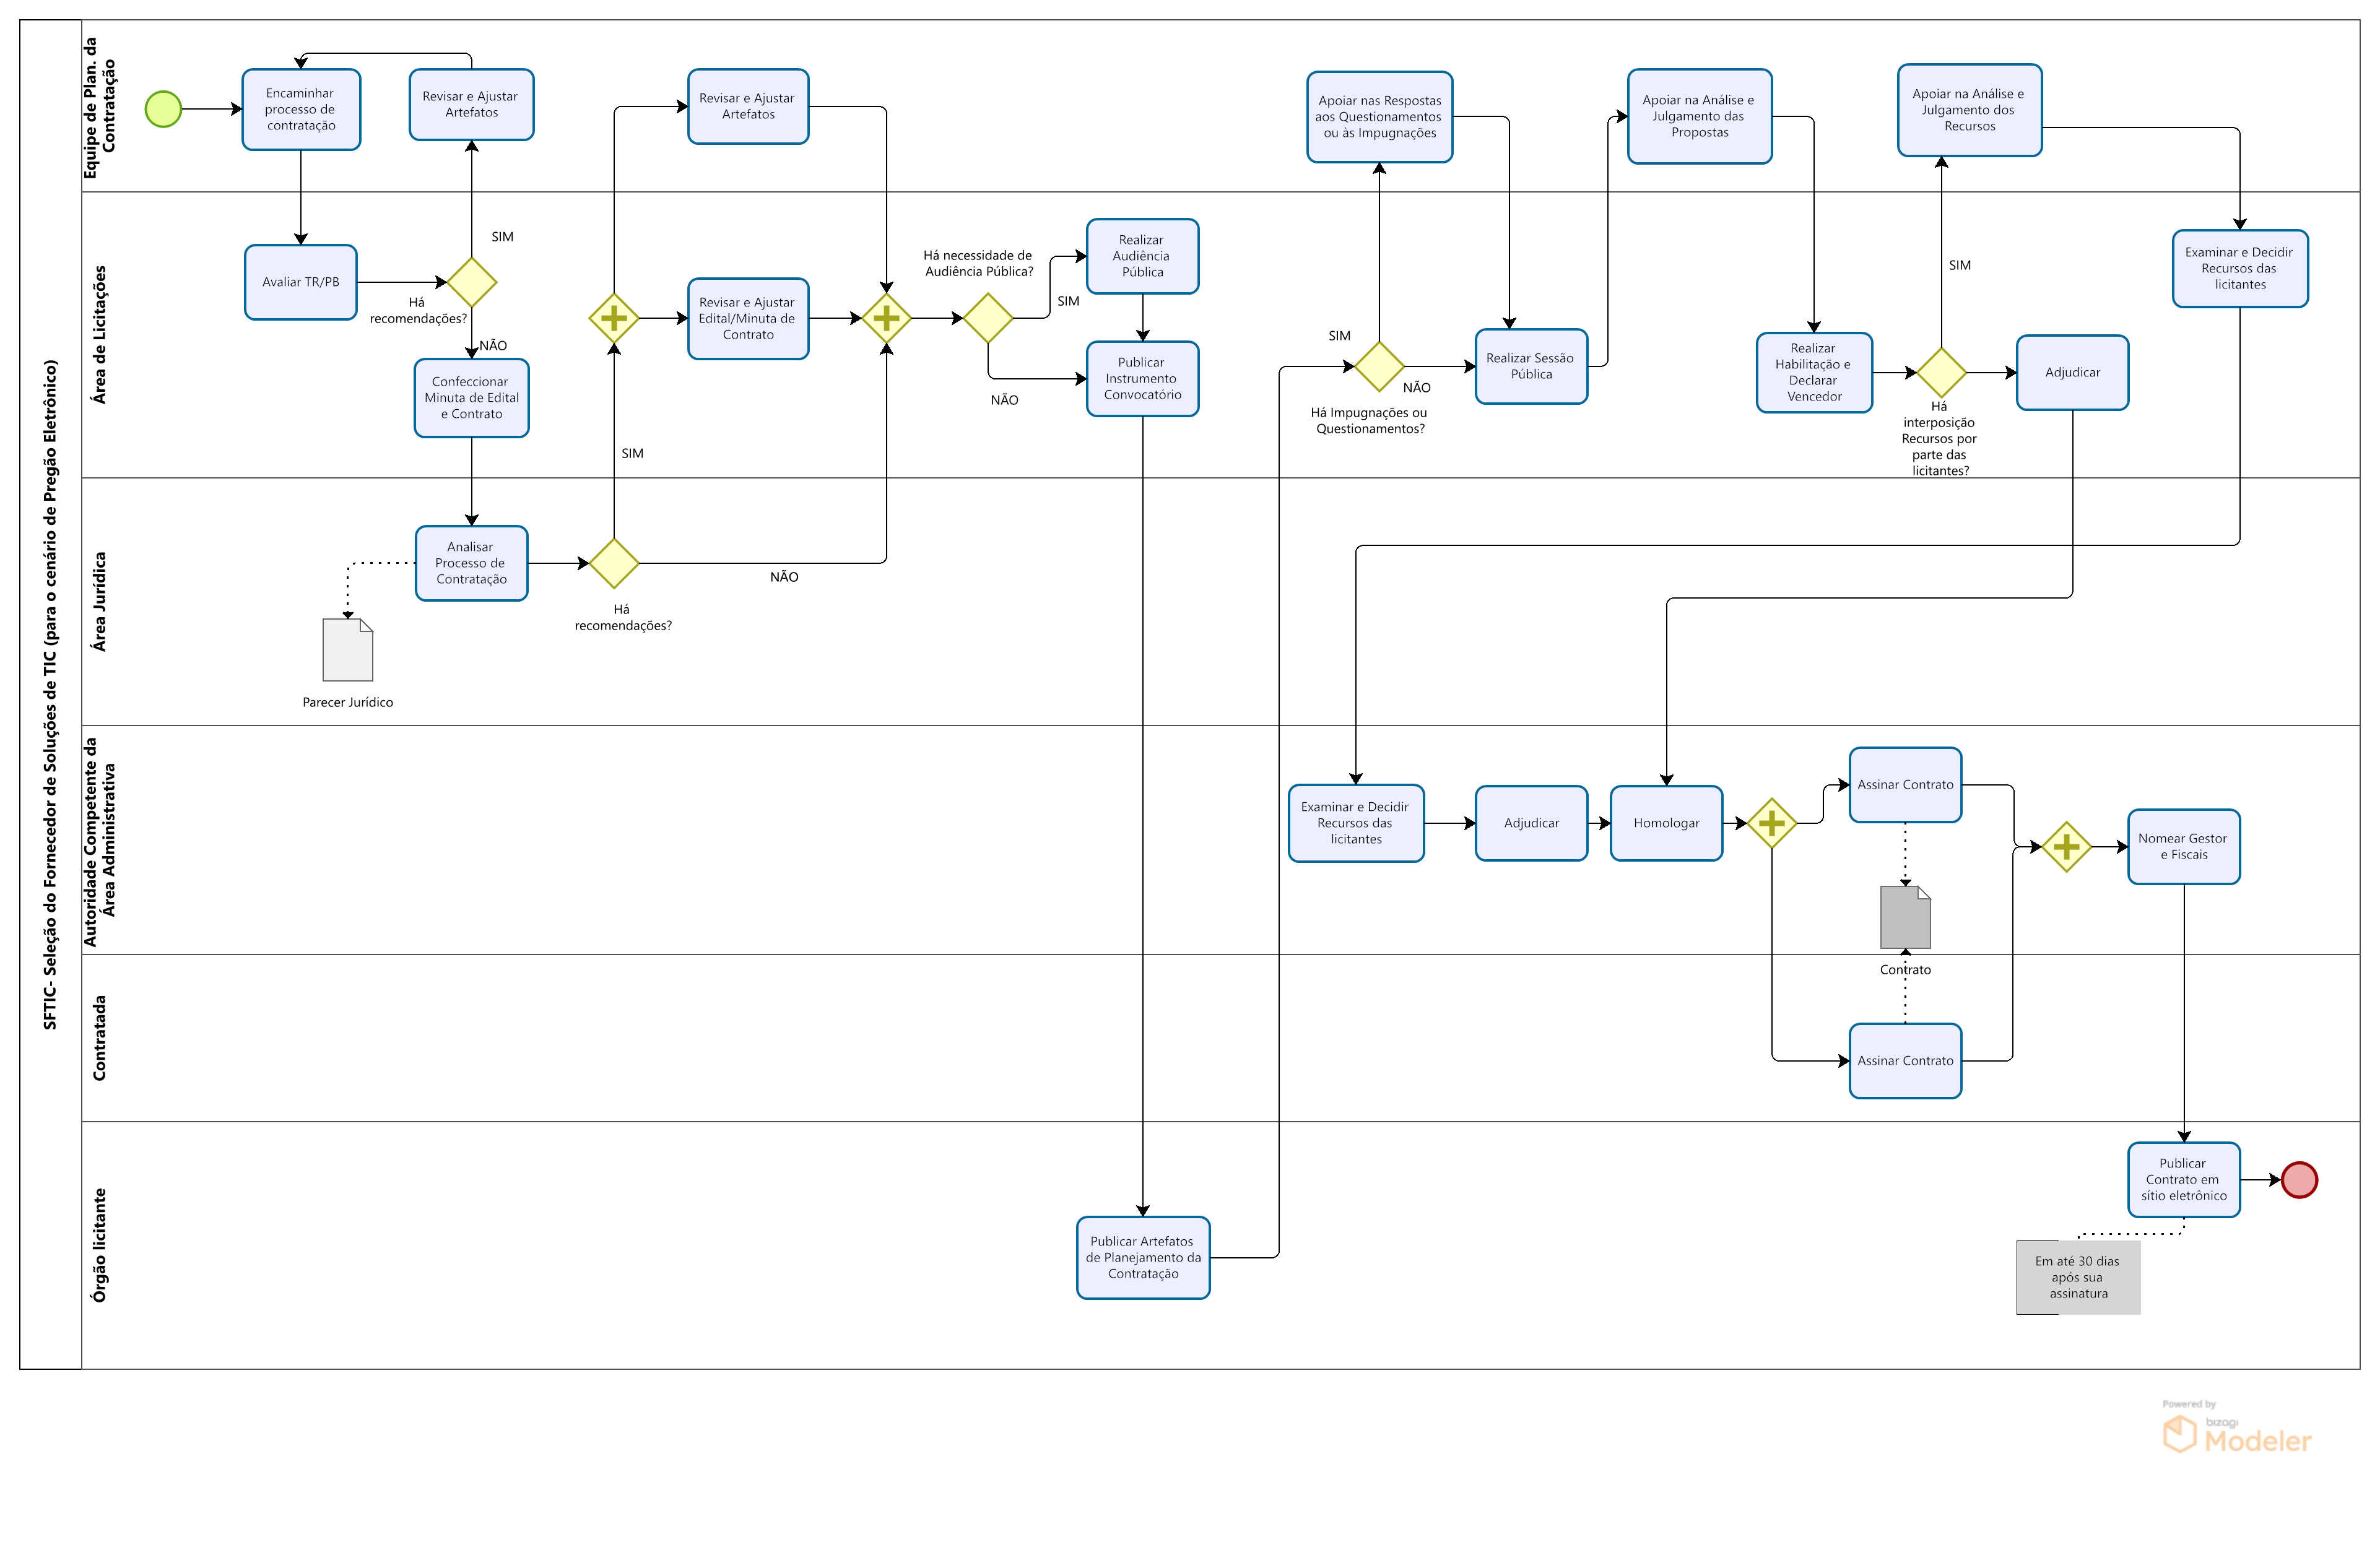The image size is (2380, 1550).
Task: Select the parallel gateway after Homologar
Action: tap(1771, 823)
